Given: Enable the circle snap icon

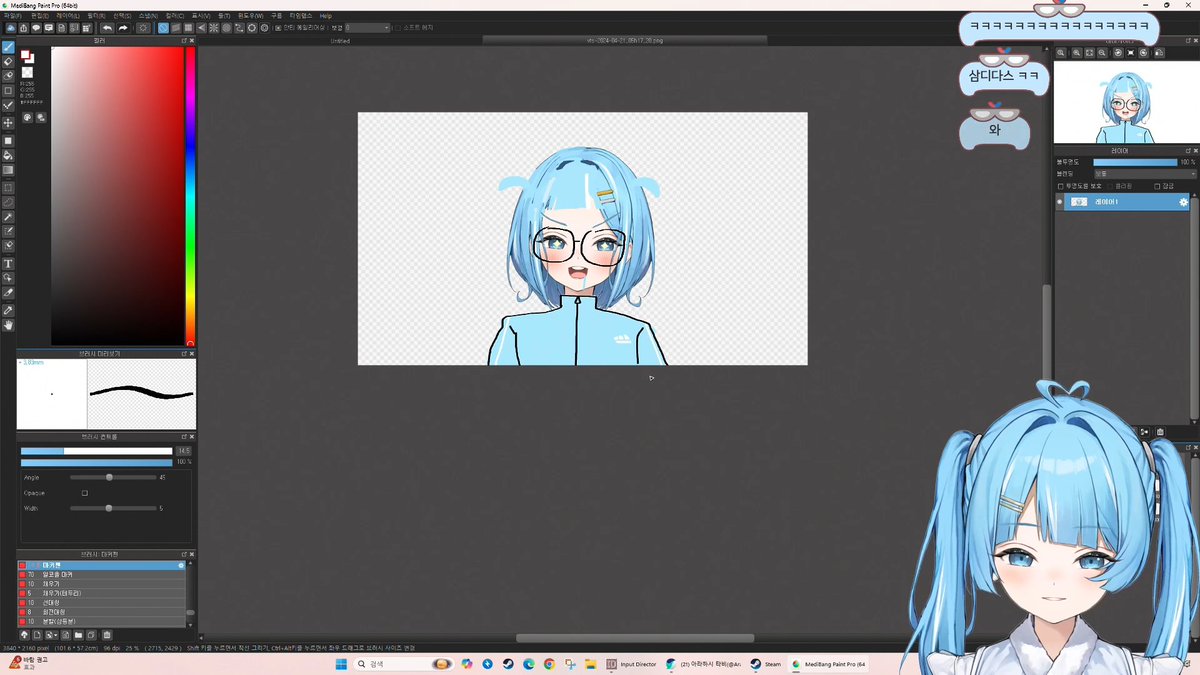Looking at the screenshot, I should point(226,28).
